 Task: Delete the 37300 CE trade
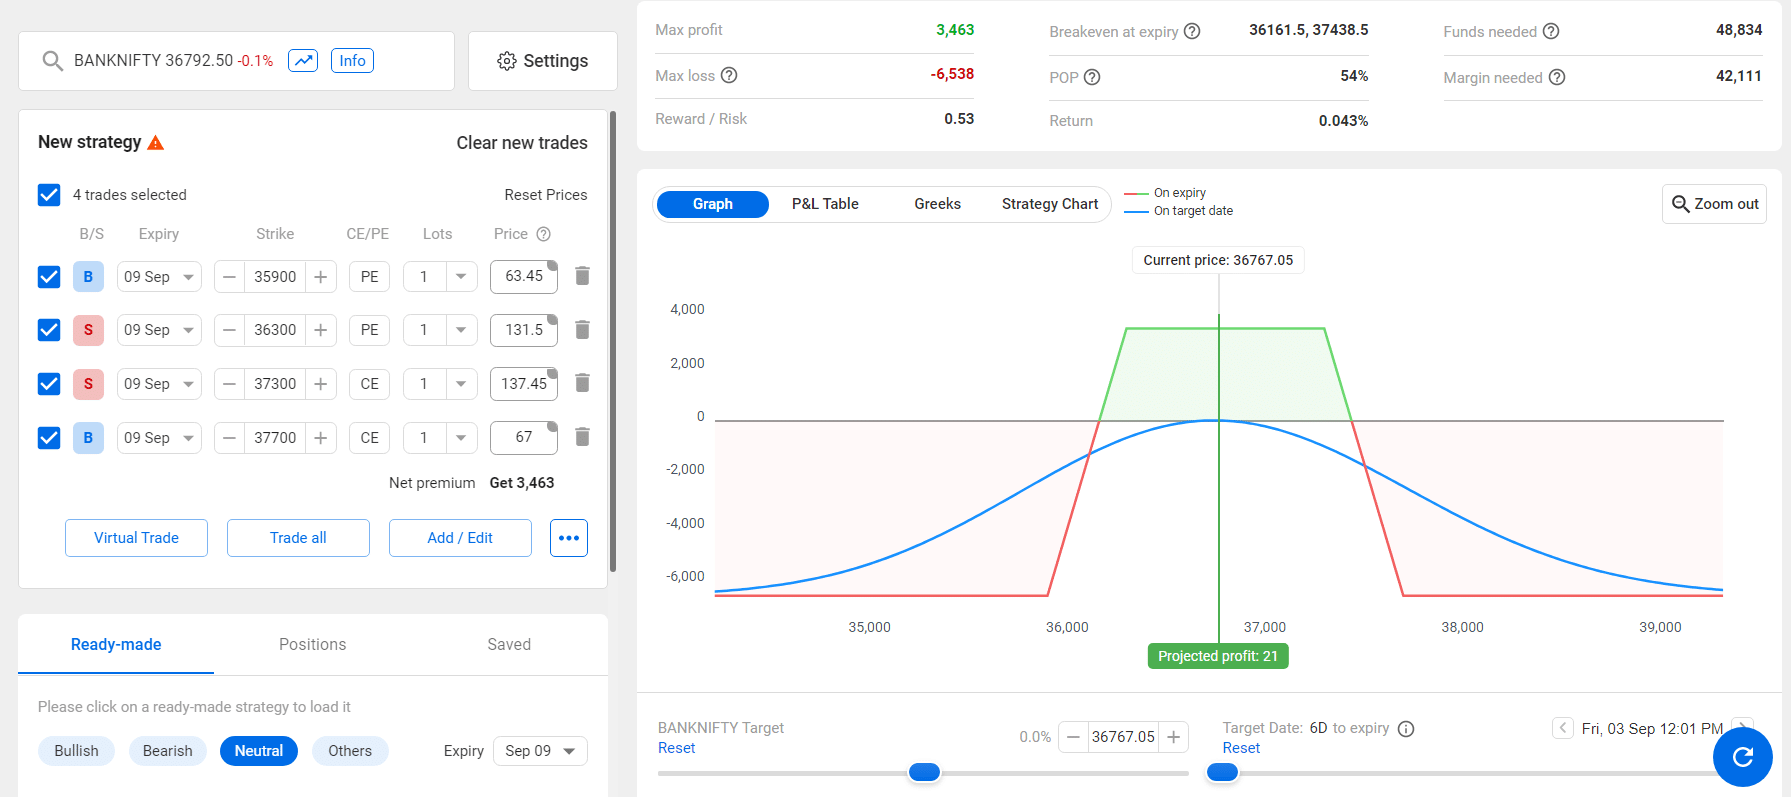[583, 383]
